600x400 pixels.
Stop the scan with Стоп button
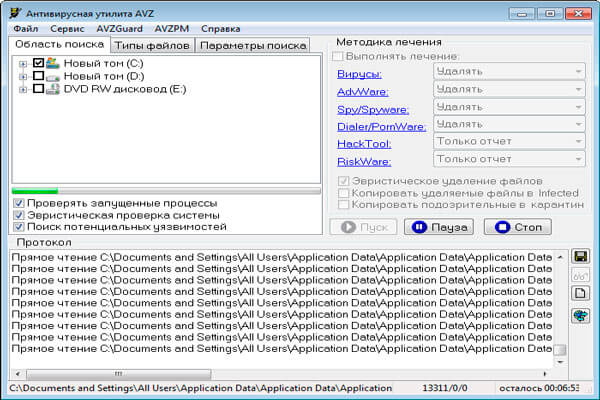pos(518,227)
